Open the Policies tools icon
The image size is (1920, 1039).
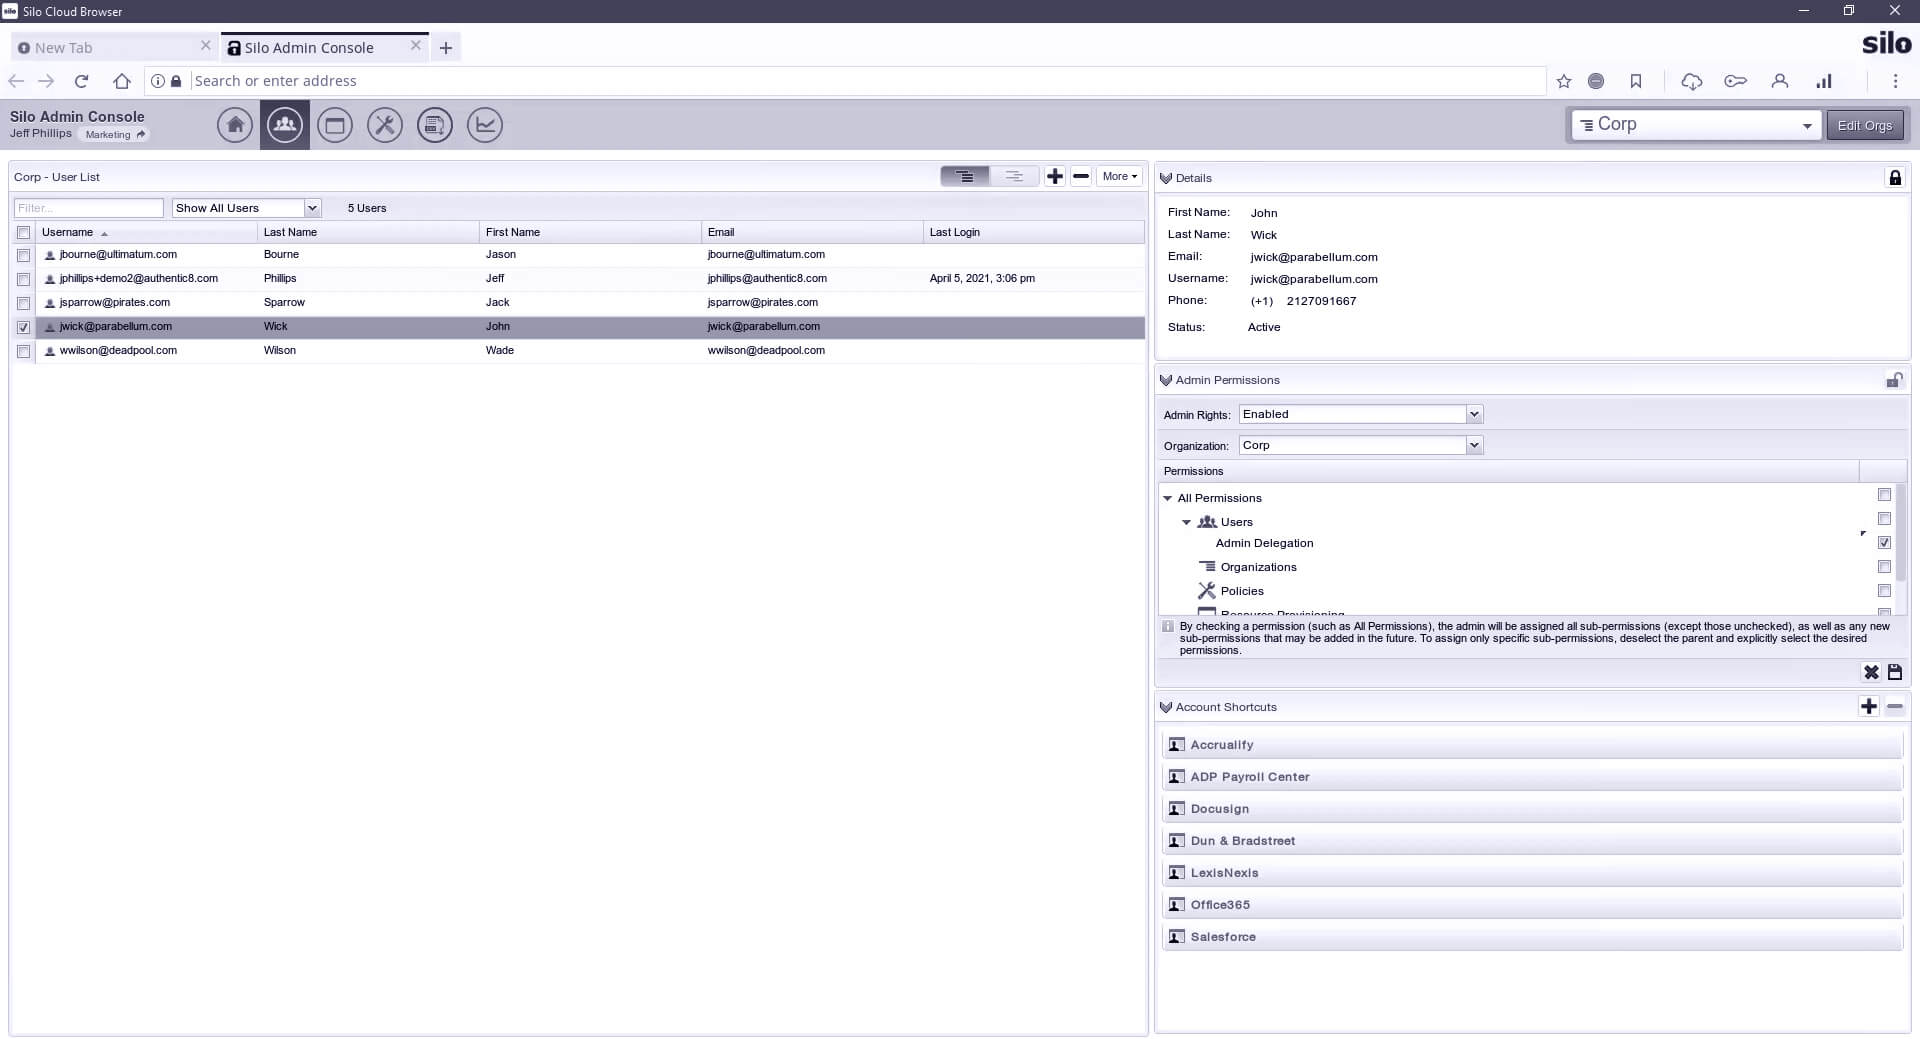[x=385, y=125]
